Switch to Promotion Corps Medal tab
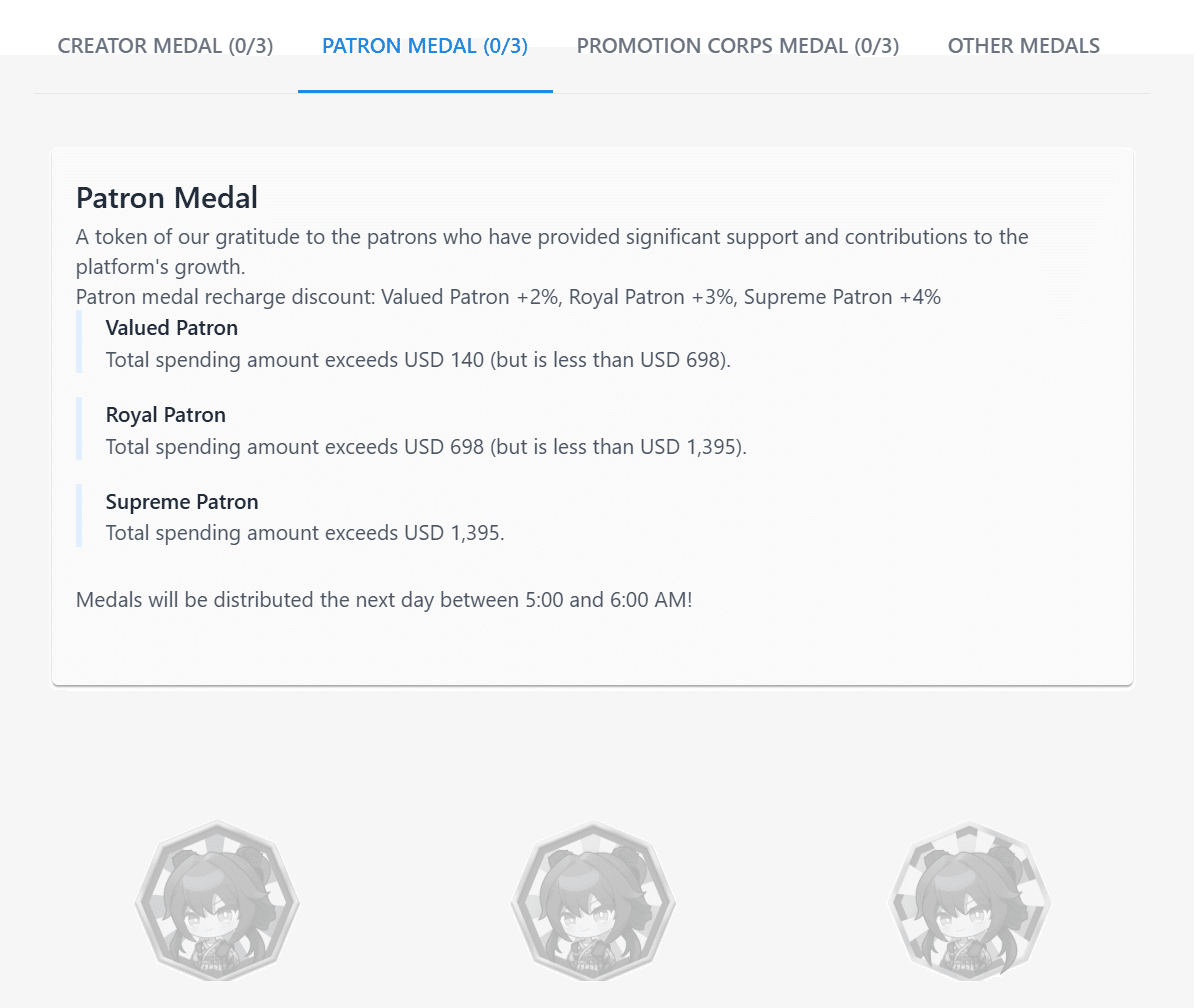The height and width of the screenshot is (1008, 1194). pyautogui.click(x=738, y=46)
